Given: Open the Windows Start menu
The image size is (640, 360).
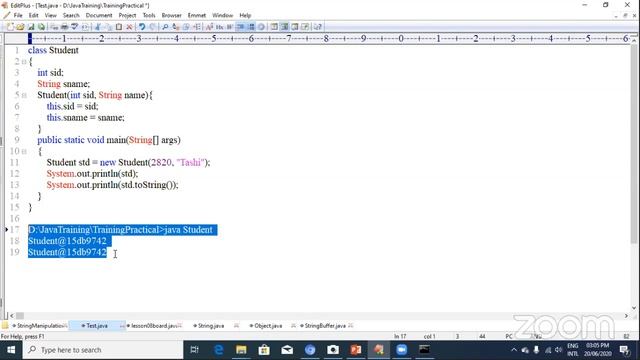Looking at the screenshot, I should click(11, 350).
